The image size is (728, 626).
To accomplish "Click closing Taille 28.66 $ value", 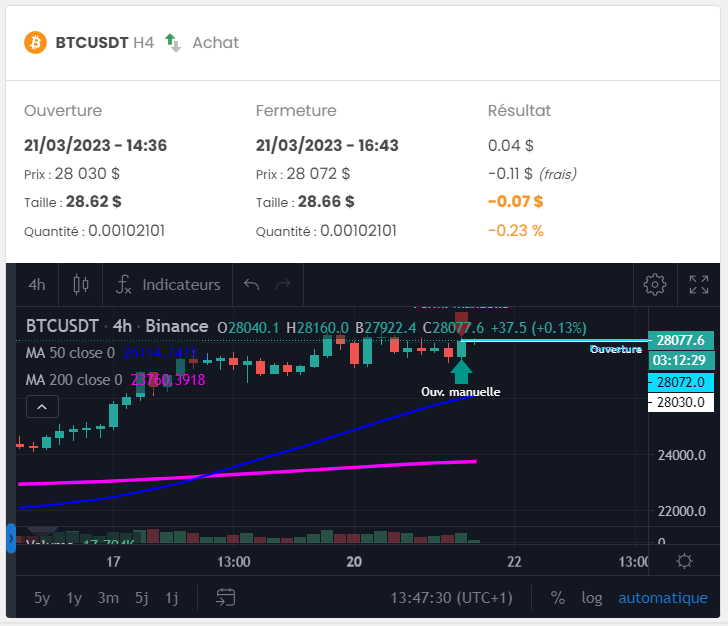I will 326,202.
